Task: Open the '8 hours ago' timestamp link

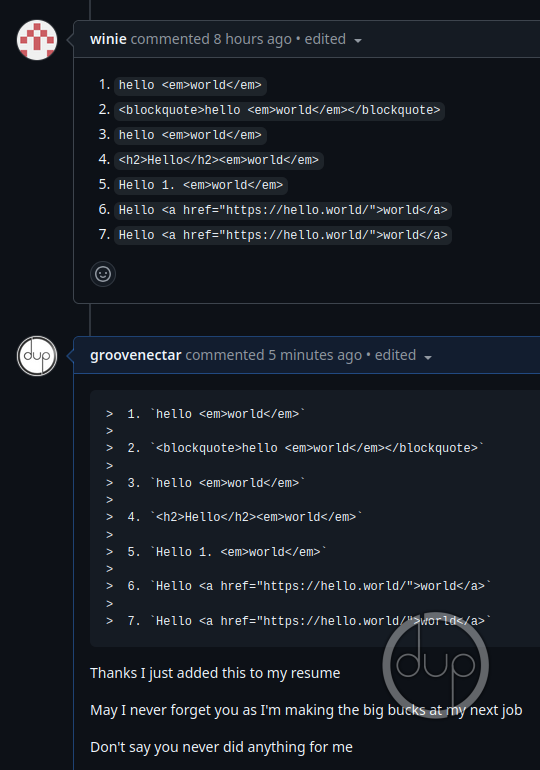Action: coord(252,39)
